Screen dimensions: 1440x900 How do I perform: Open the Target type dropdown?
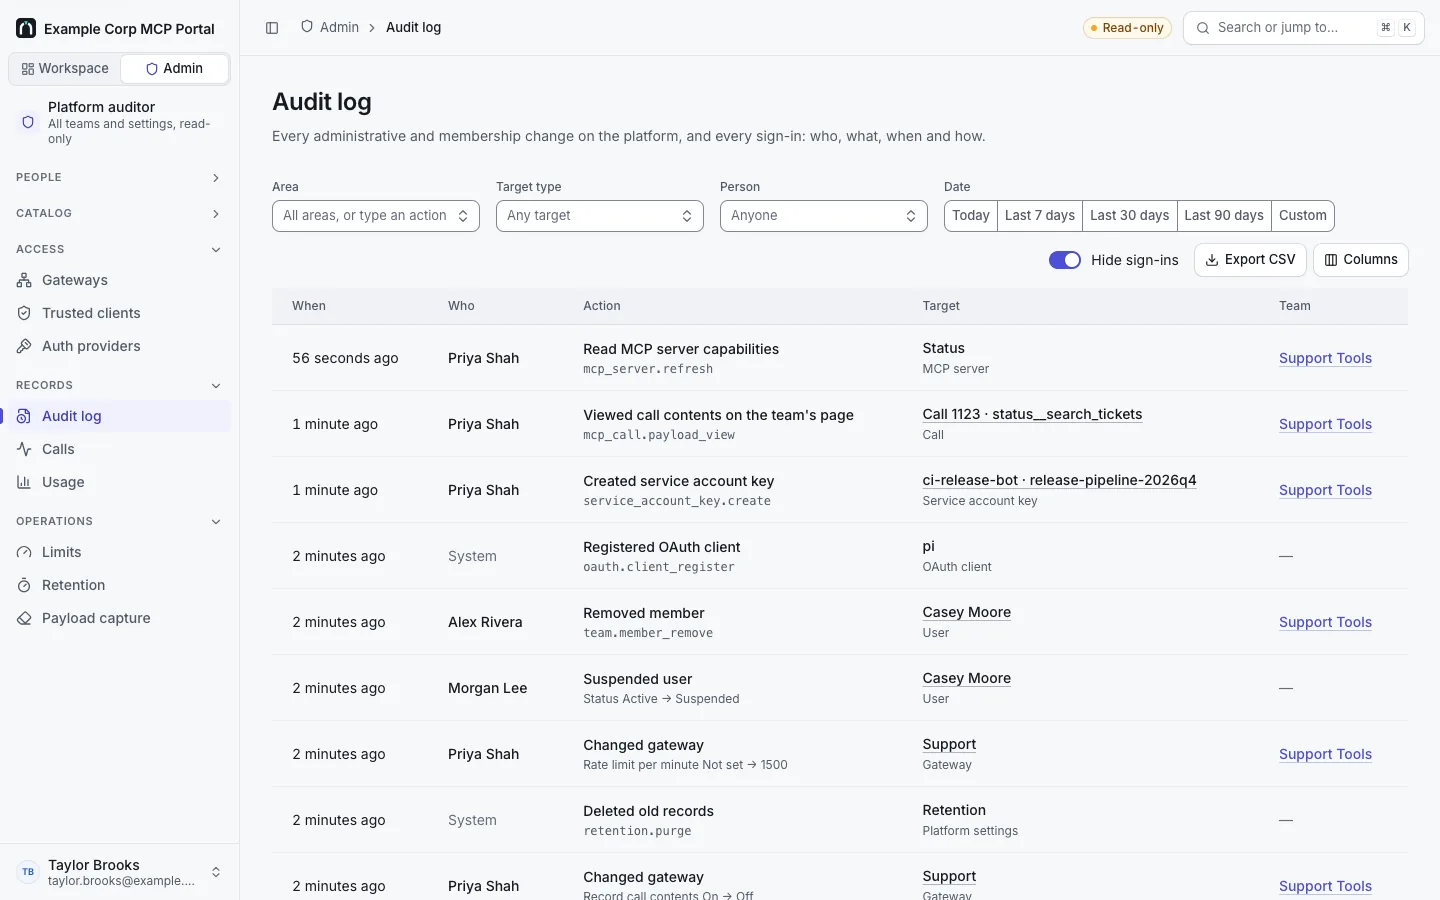(x=600, y=216)
